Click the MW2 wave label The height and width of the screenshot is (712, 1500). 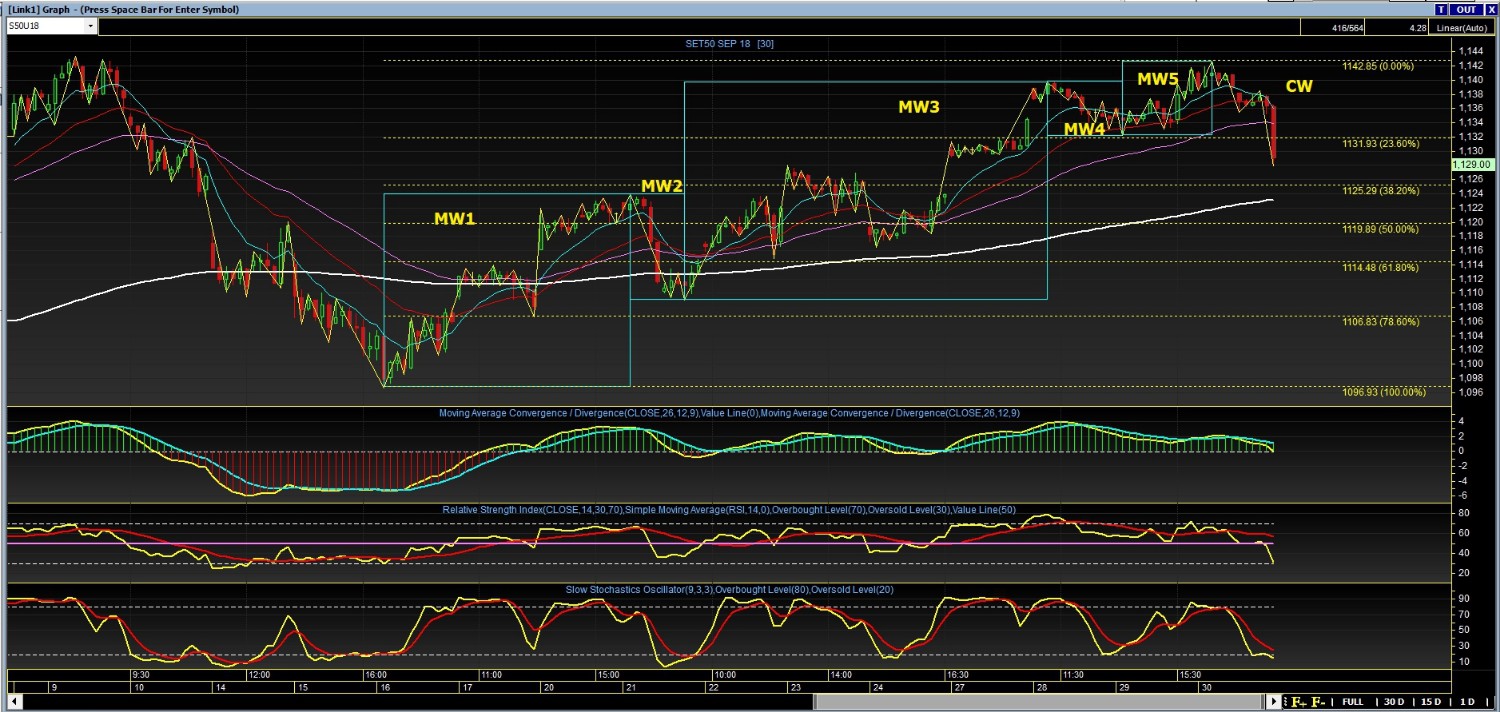coord(662,186)
